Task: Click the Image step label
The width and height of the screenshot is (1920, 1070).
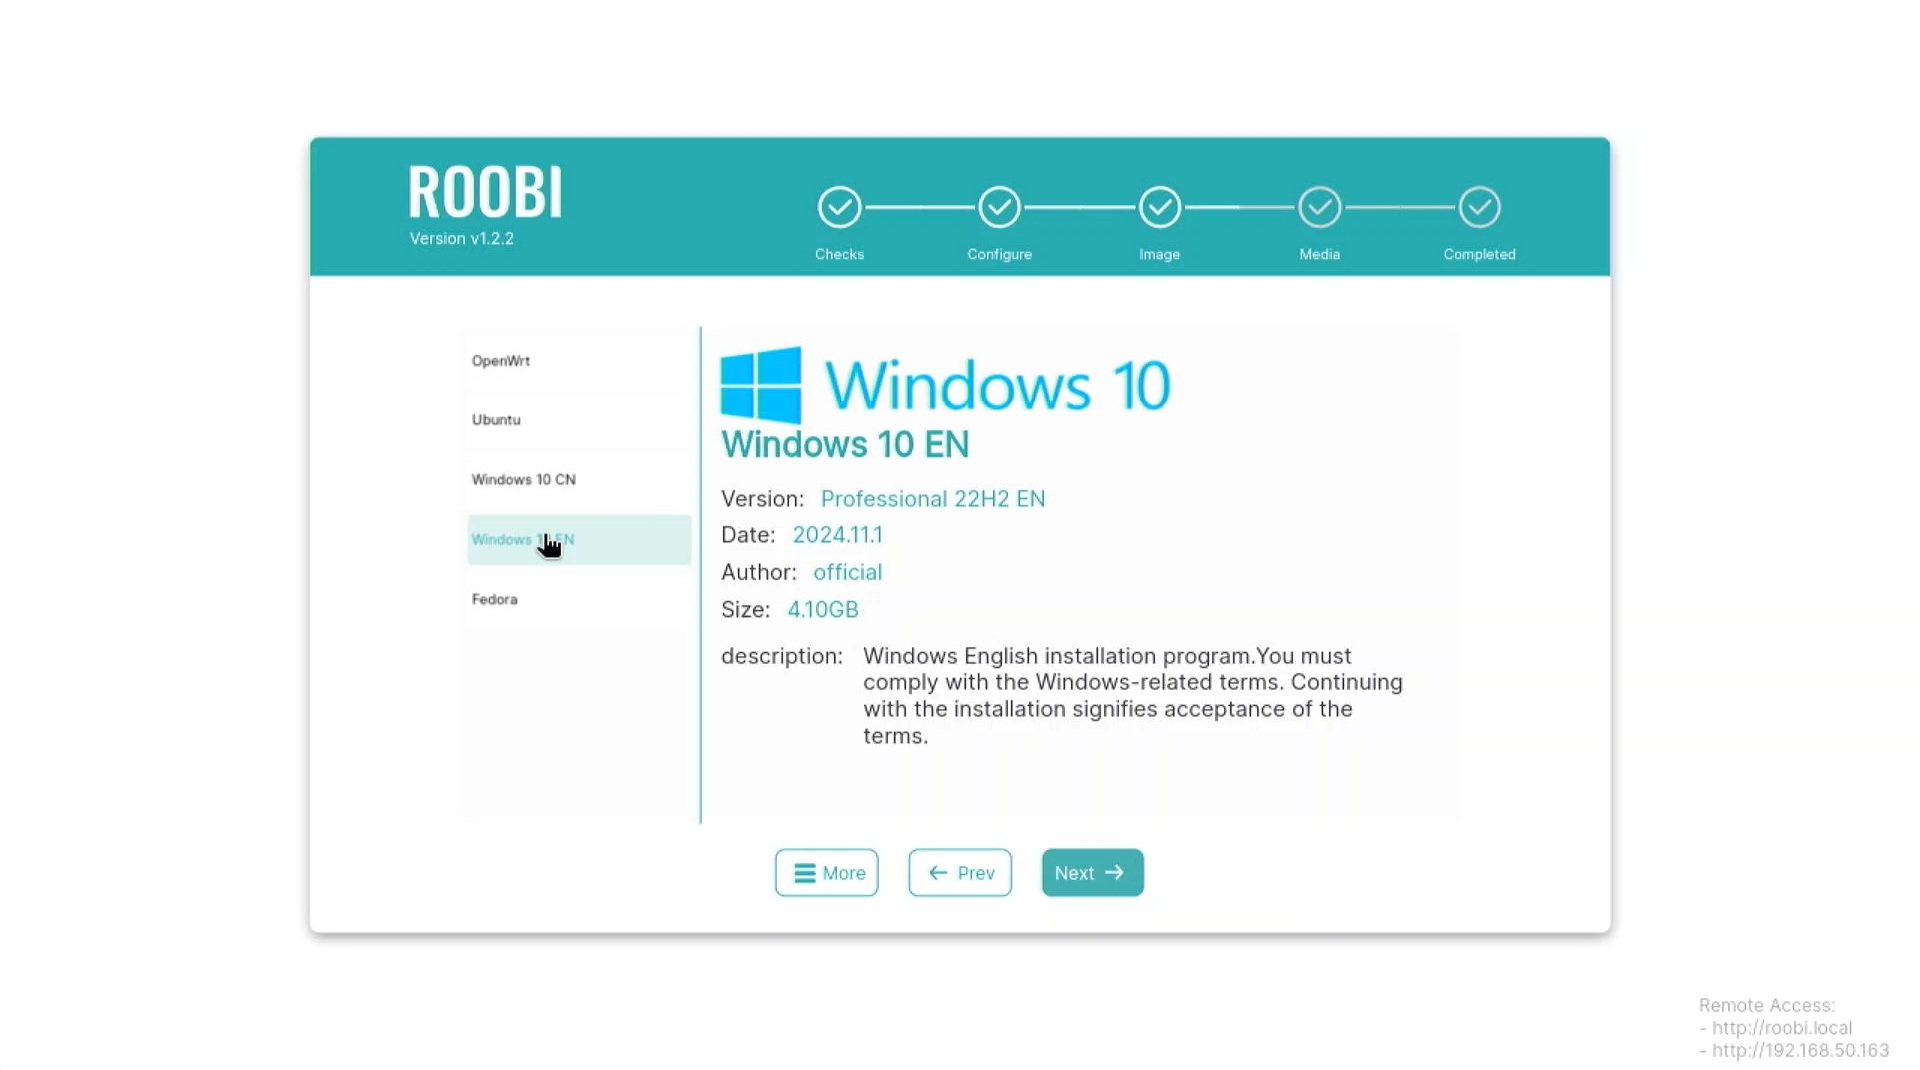Action: pyautogui.click(x=1159, y=254)
